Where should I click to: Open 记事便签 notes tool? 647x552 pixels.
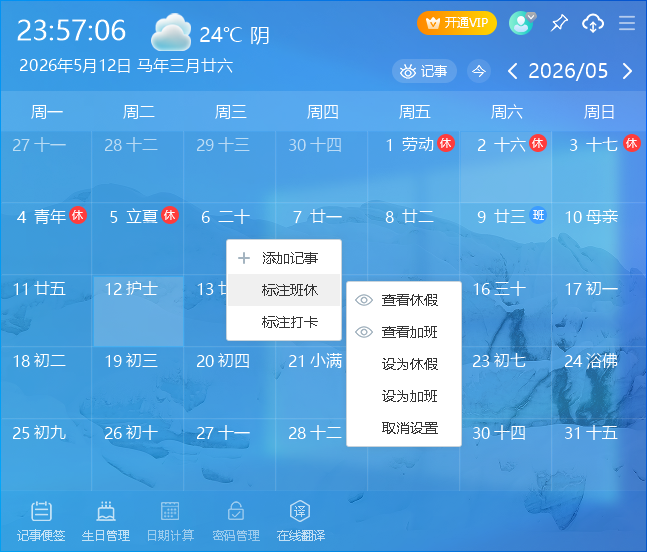41,521
